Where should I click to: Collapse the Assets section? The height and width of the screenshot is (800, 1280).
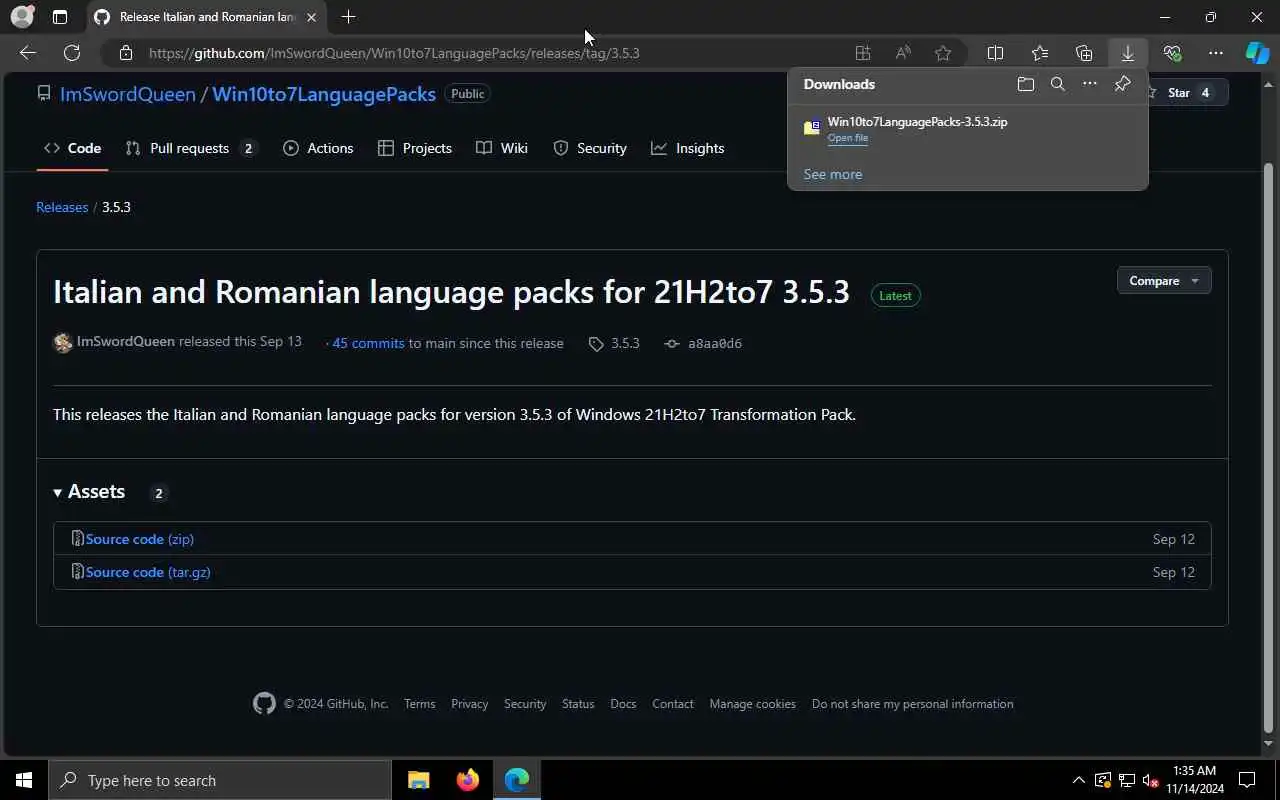click(x=89, y=492)
